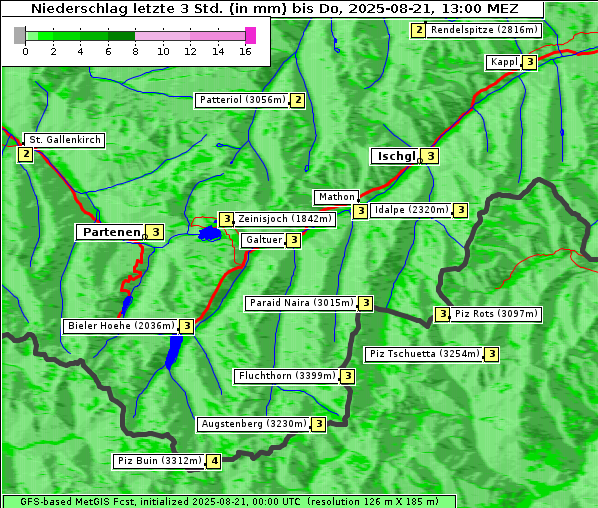The height and width of the screenshot is (508, 598).
Task: Click legend tick label 8
Action: coord(135,51)
